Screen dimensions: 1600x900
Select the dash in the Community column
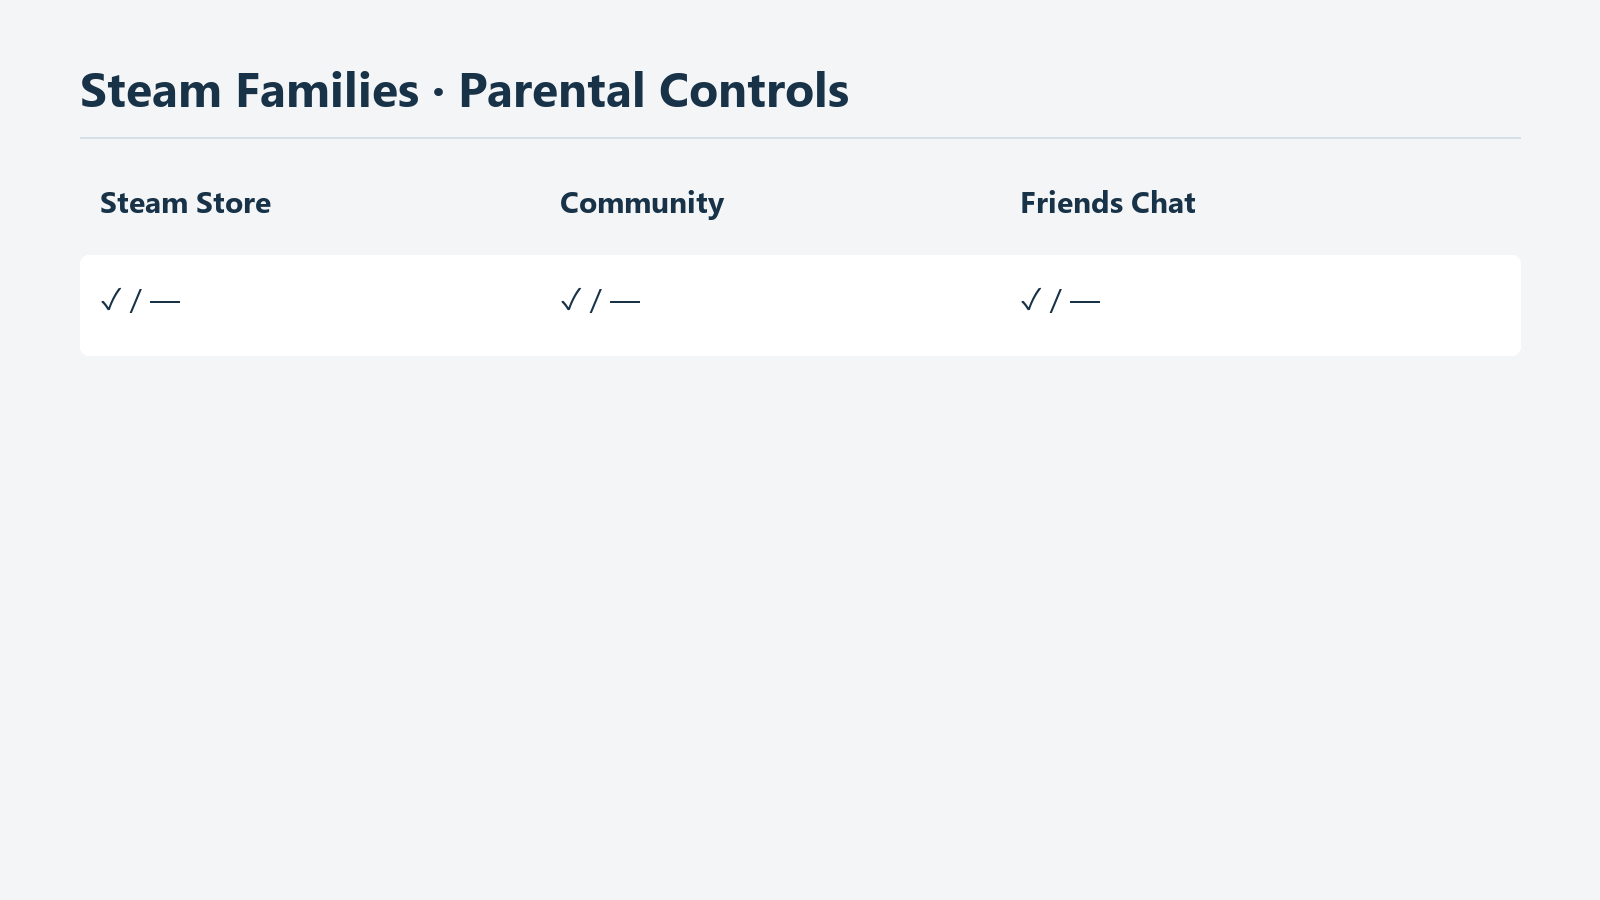point(625,301)
